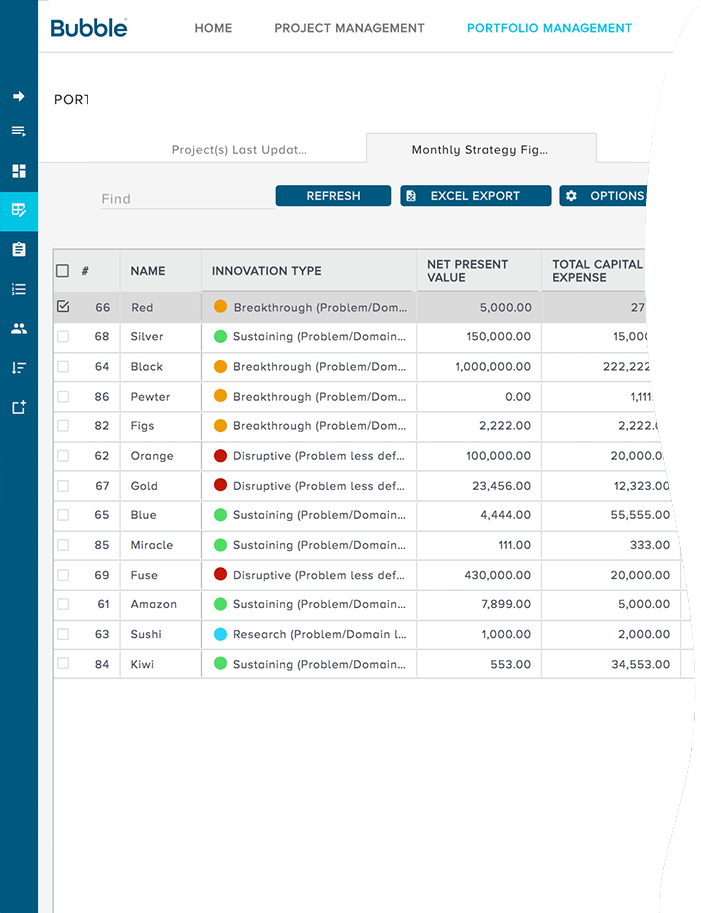The height and width of the screenshot is (913, 701).
Task: Select the project name 'Gold'
Action: pos(144,486)
